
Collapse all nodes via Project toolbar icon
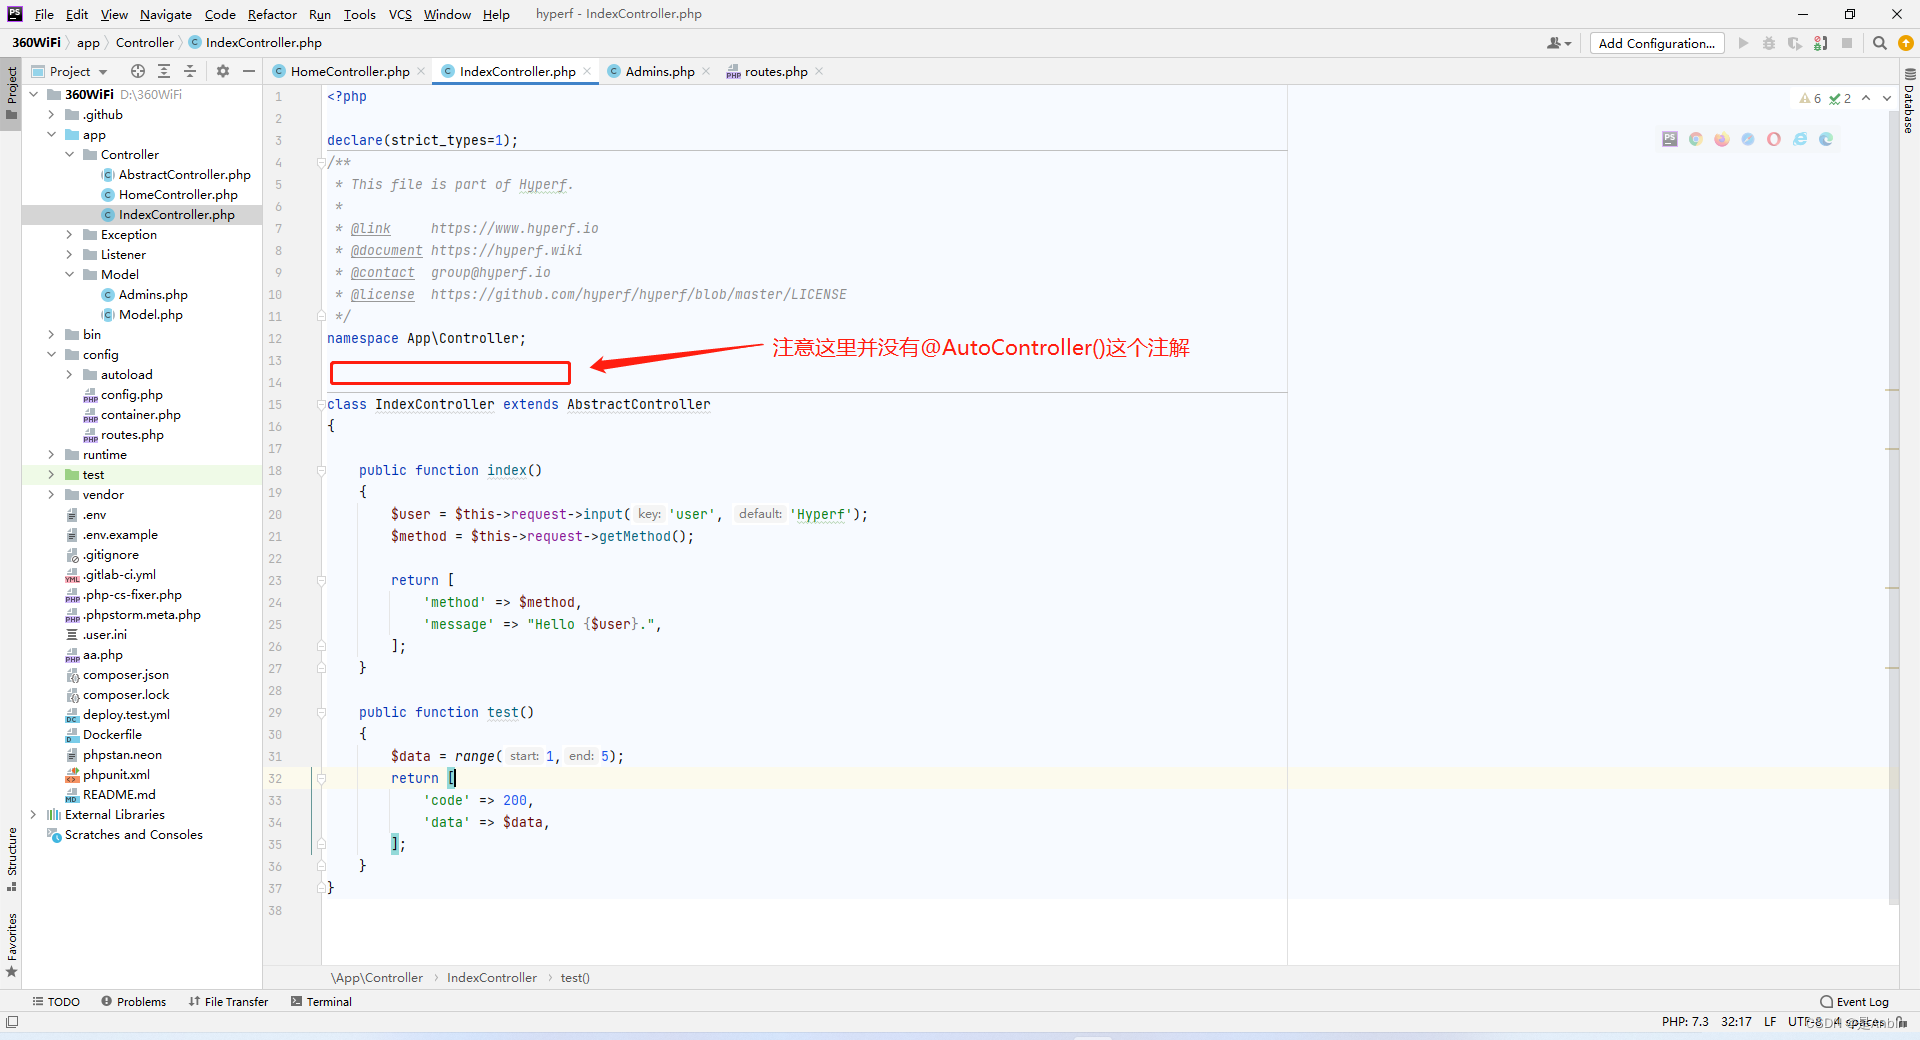click(x=190, y=71)
